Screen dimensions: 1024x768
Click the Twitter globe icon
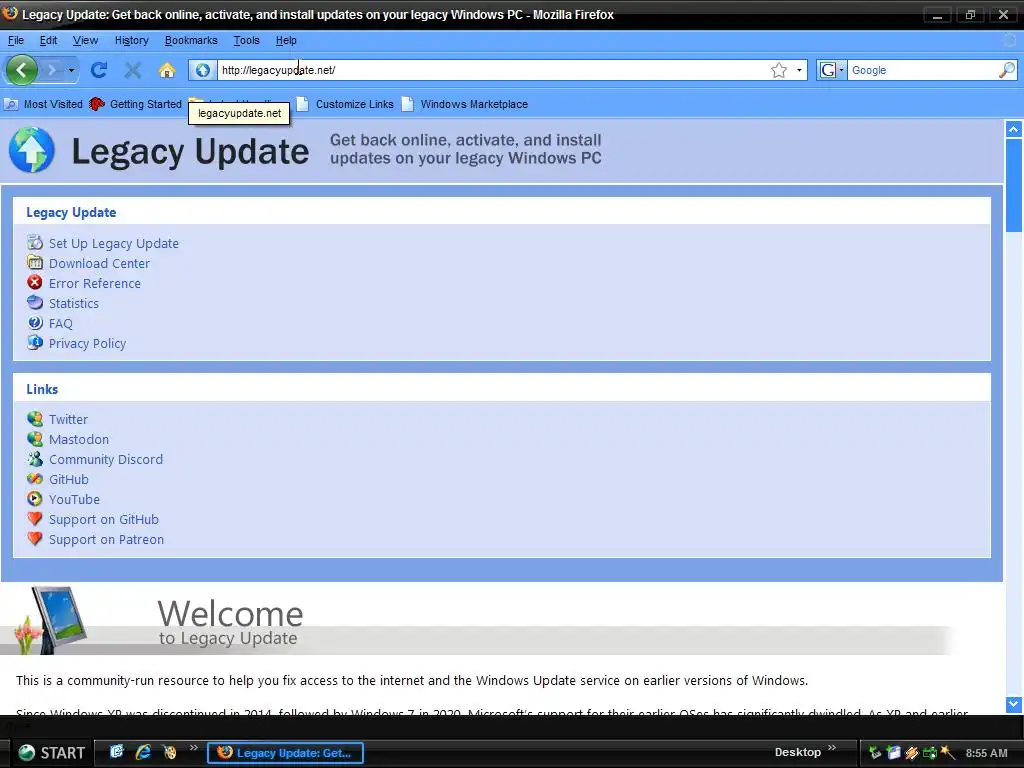pos(35,419)
